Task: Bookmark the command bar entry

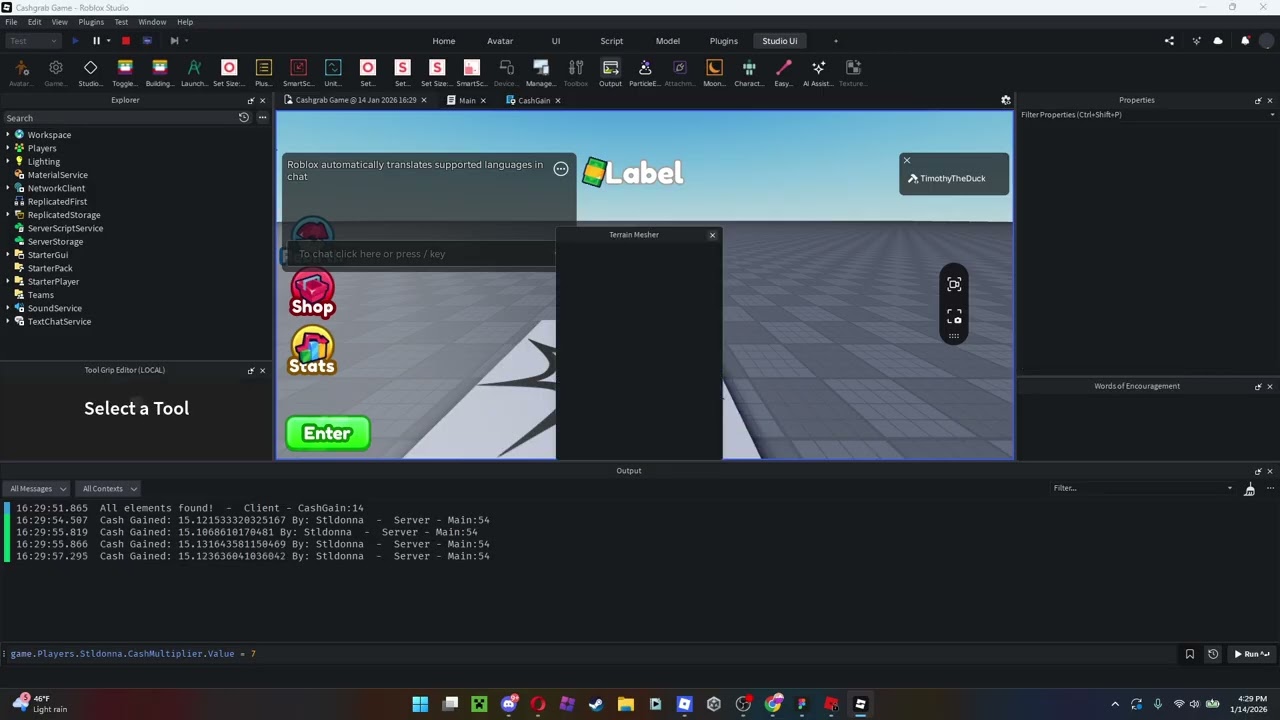Action: pyautogui.click(x=1190, y=654)
